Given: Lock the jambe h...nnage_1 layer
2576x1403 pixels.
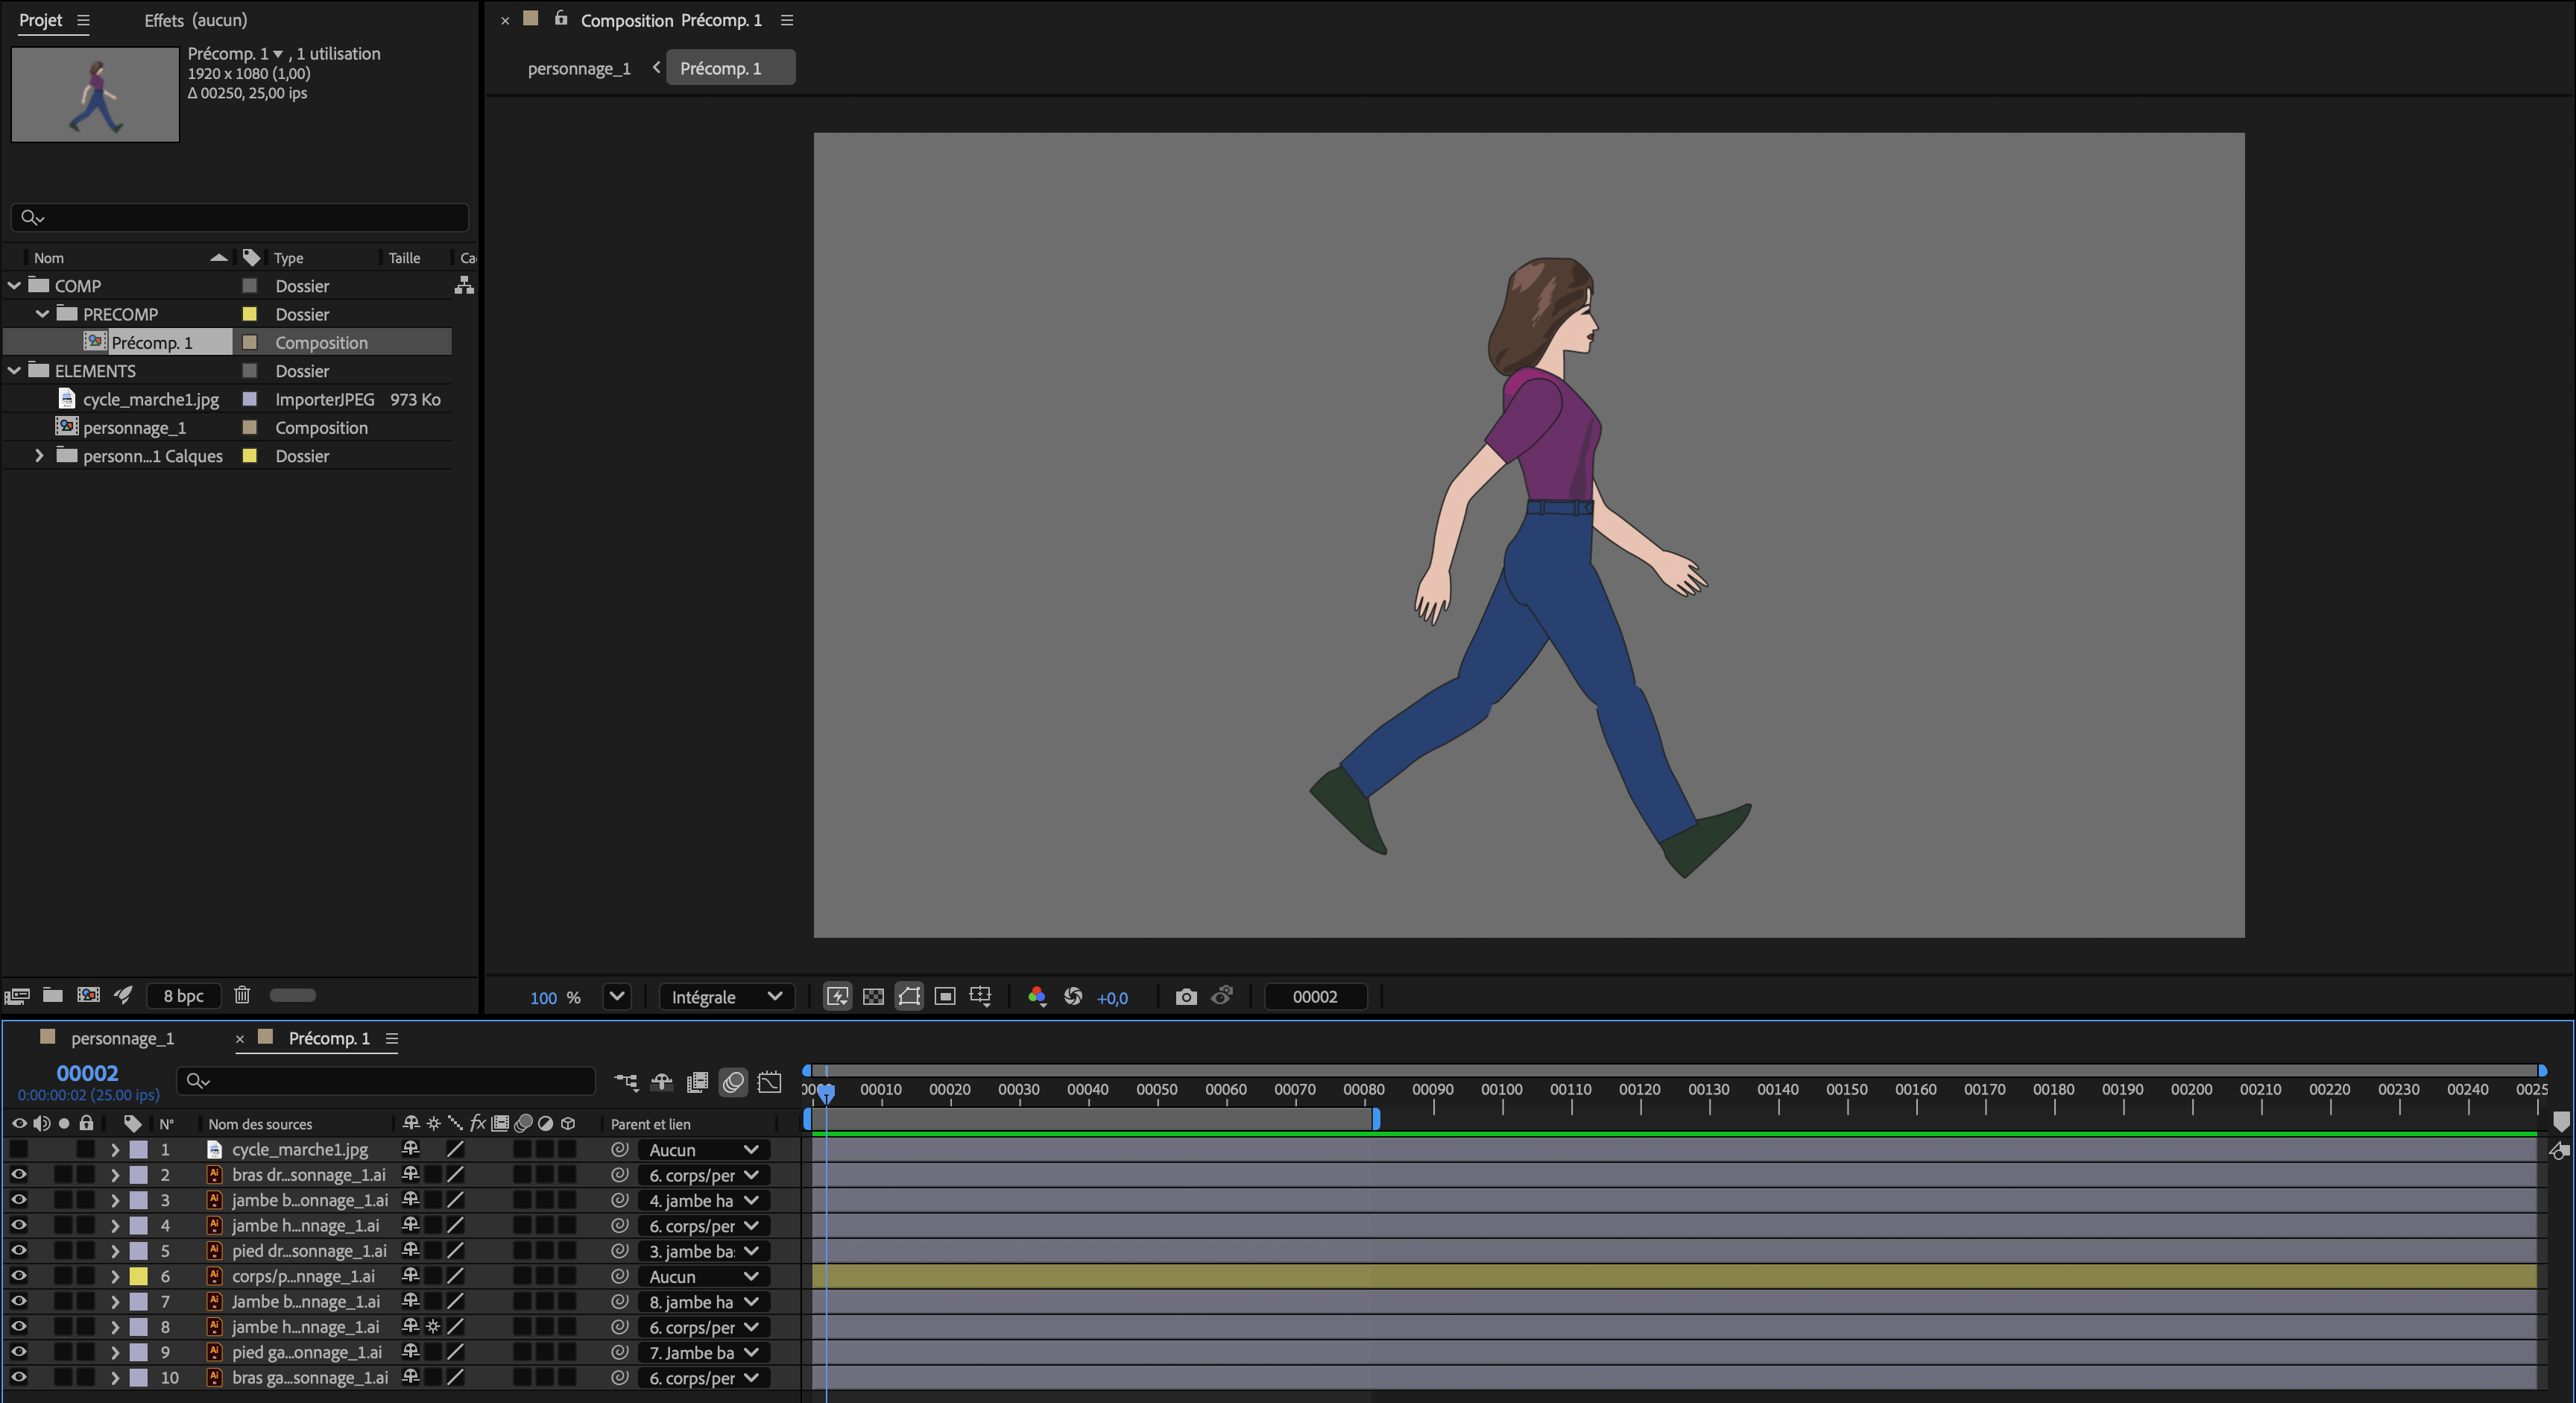Looking at the screenshot, I should 86,1225.
